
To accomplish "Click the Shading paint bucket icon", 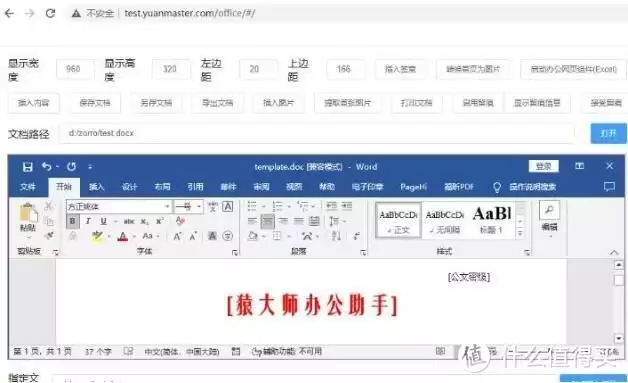I will [253, 236].
